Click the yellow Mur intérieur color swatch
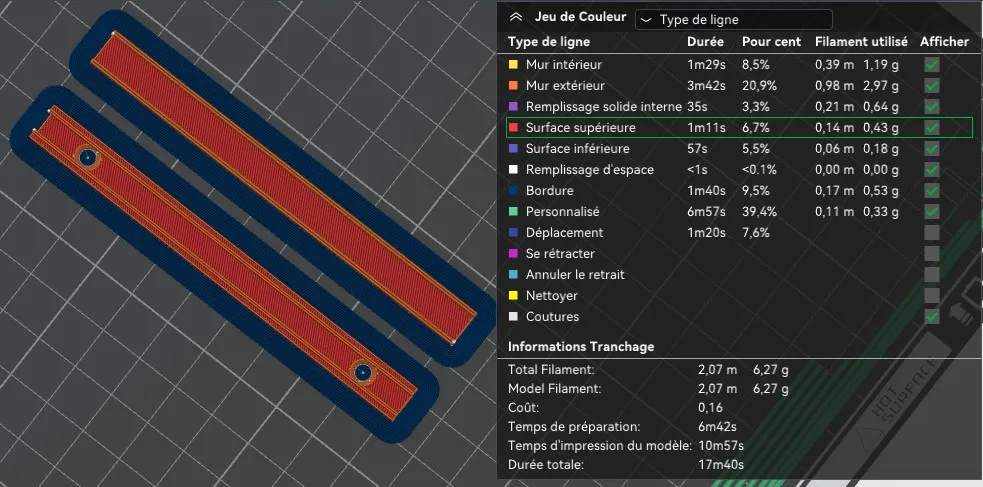 [x=513, y=65]
